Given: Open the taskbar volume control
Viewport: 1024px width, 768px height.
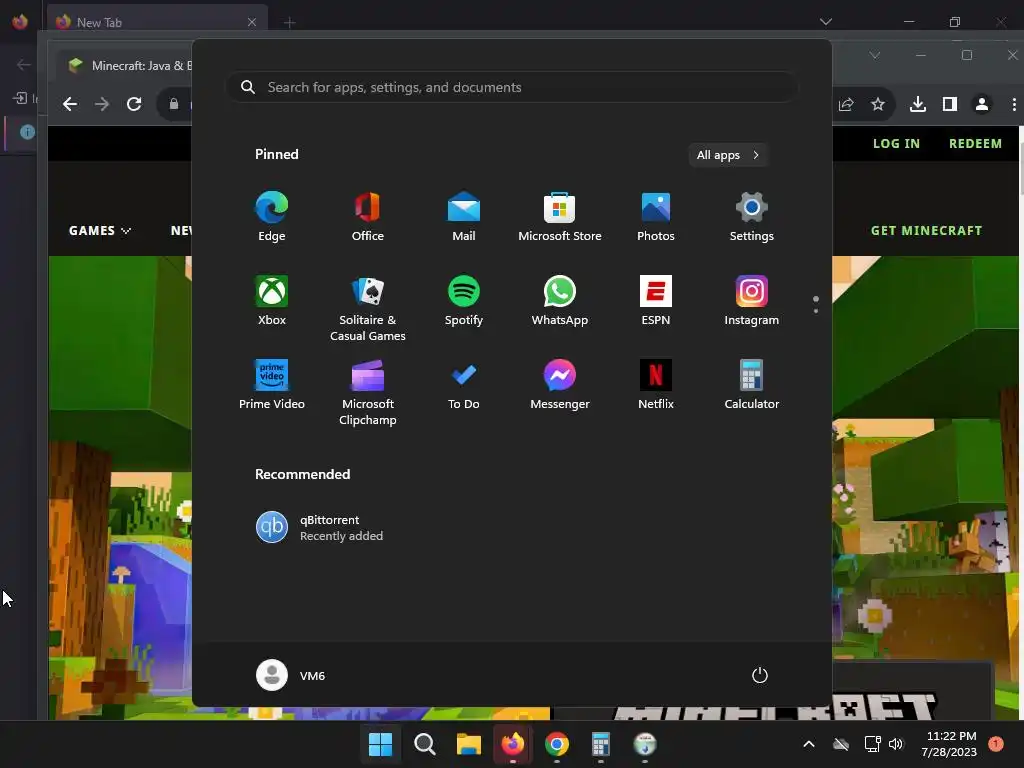Looking at the screenshot, I should pos(896,744).
